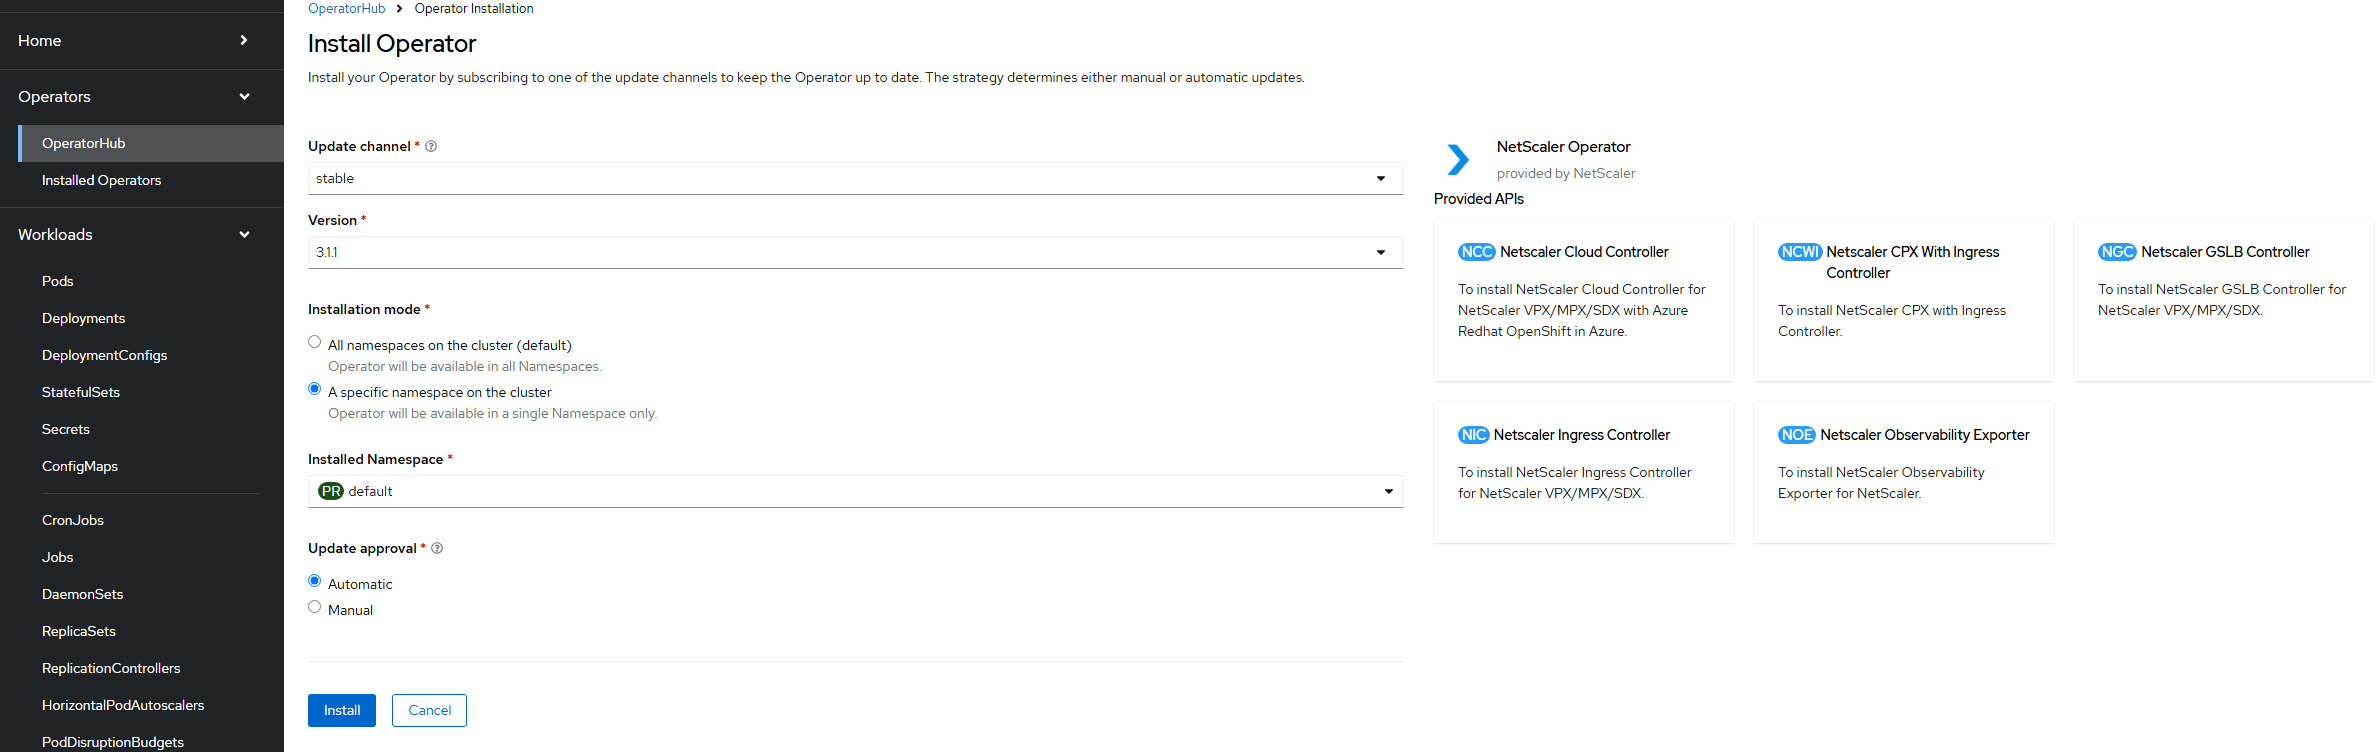Viewport: 2377px width, 752px height.
Task: Collapse the Workloads navigation section
Action: point(142,235)
